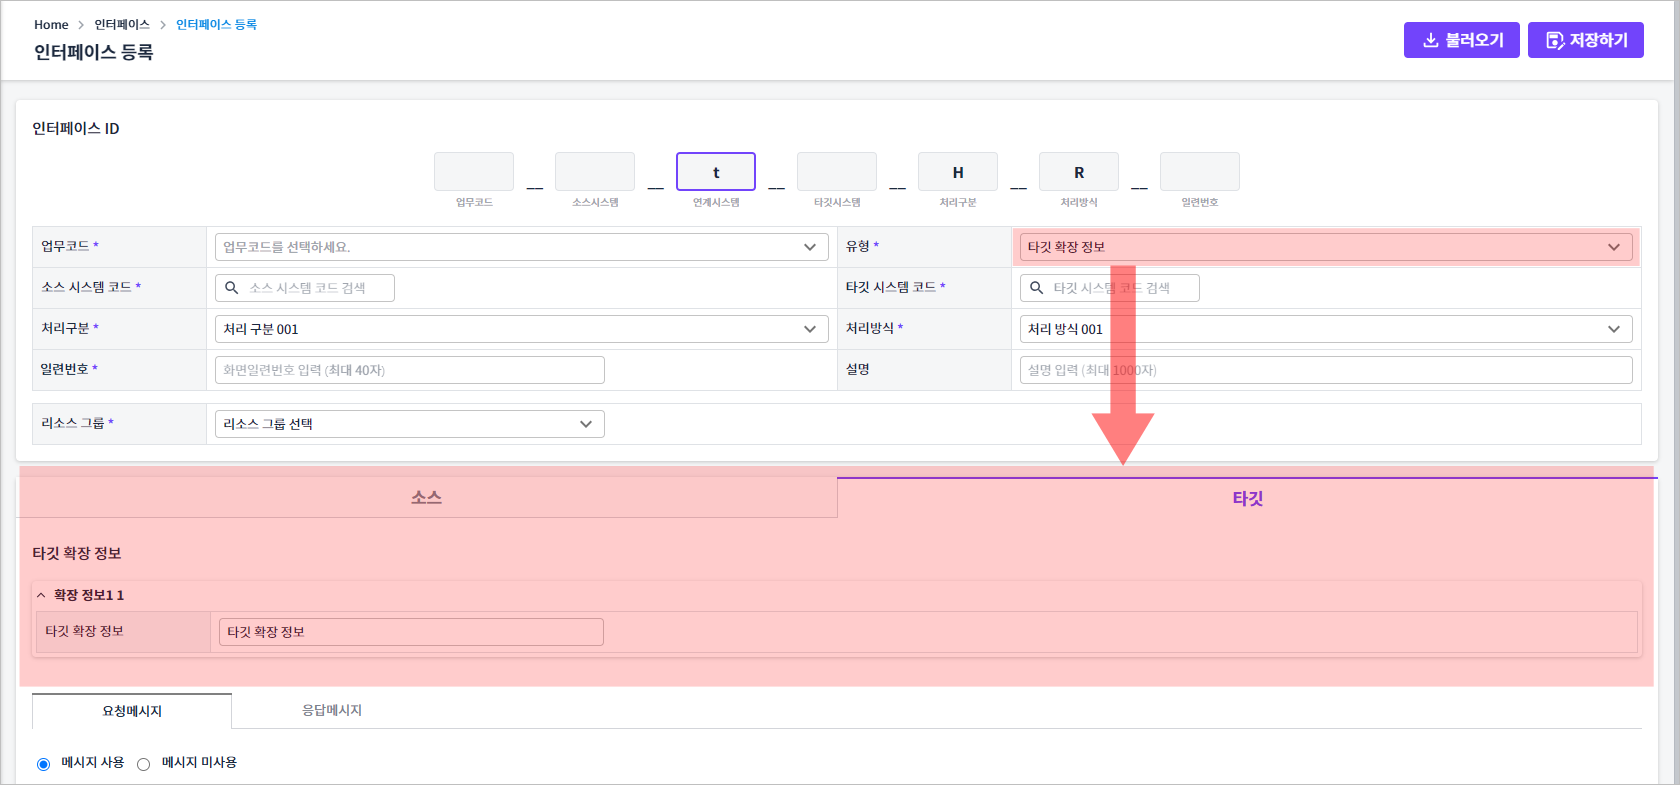The image size is (1680, 785).
Task: Open the 리소스 그룹 선택 dropdown
Action: point(410,424)
